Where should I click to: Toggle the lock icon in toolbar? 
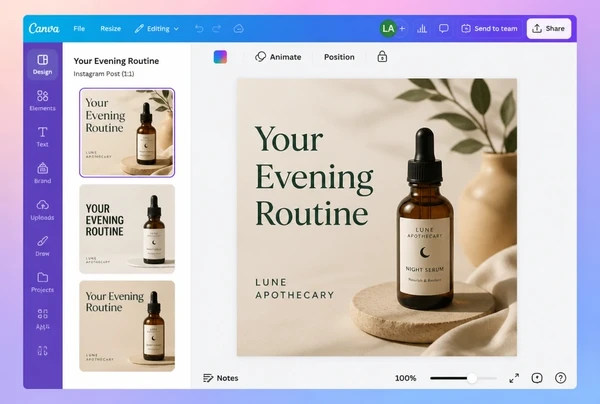coord(382,57)
